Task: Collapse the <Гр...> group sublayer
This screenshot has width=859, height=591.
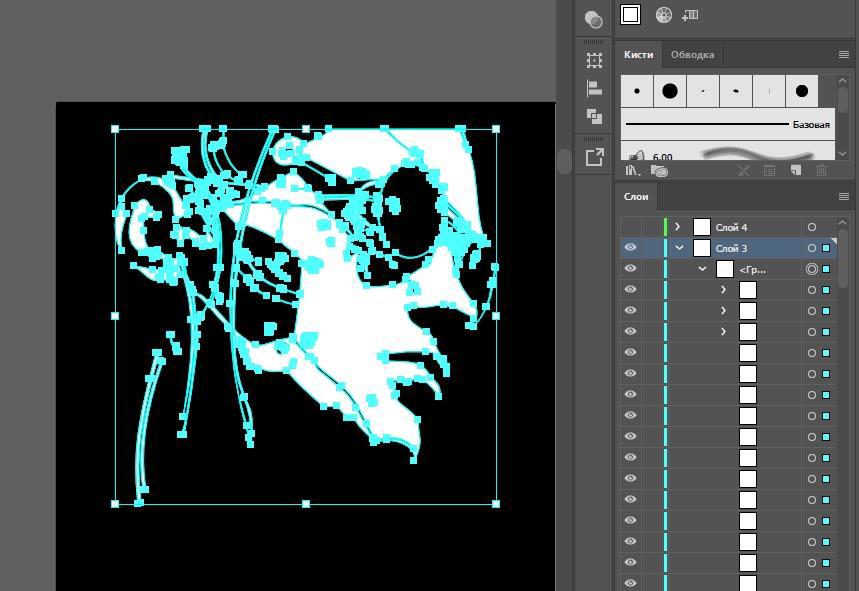Action: point(702,269)
